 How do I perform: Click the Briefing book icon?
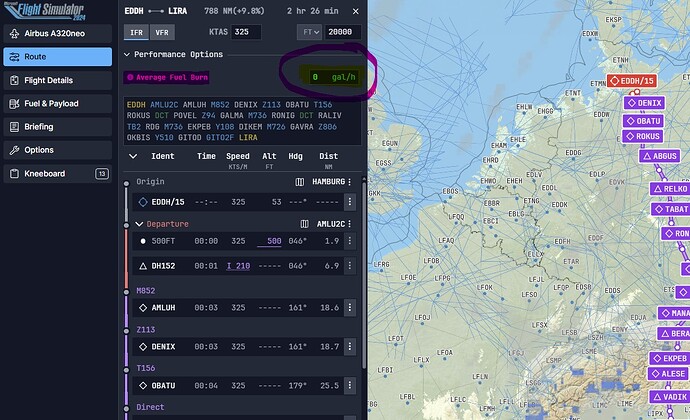click(x=17, y=127)
